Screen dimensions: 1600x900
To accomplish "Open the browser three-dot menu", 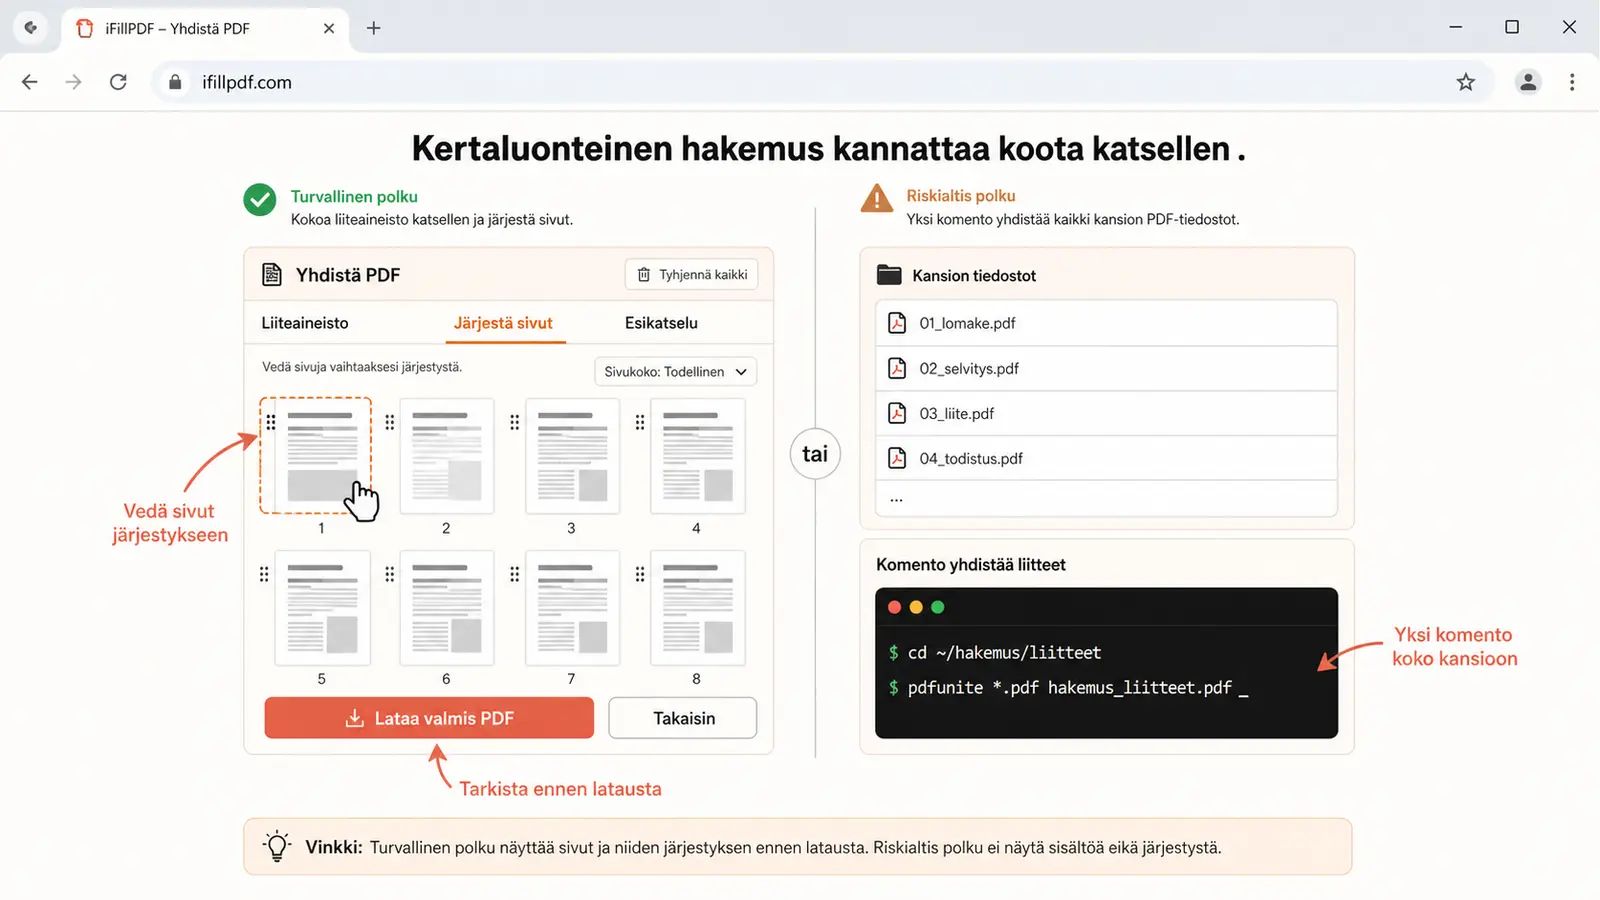I will 1572,82.
